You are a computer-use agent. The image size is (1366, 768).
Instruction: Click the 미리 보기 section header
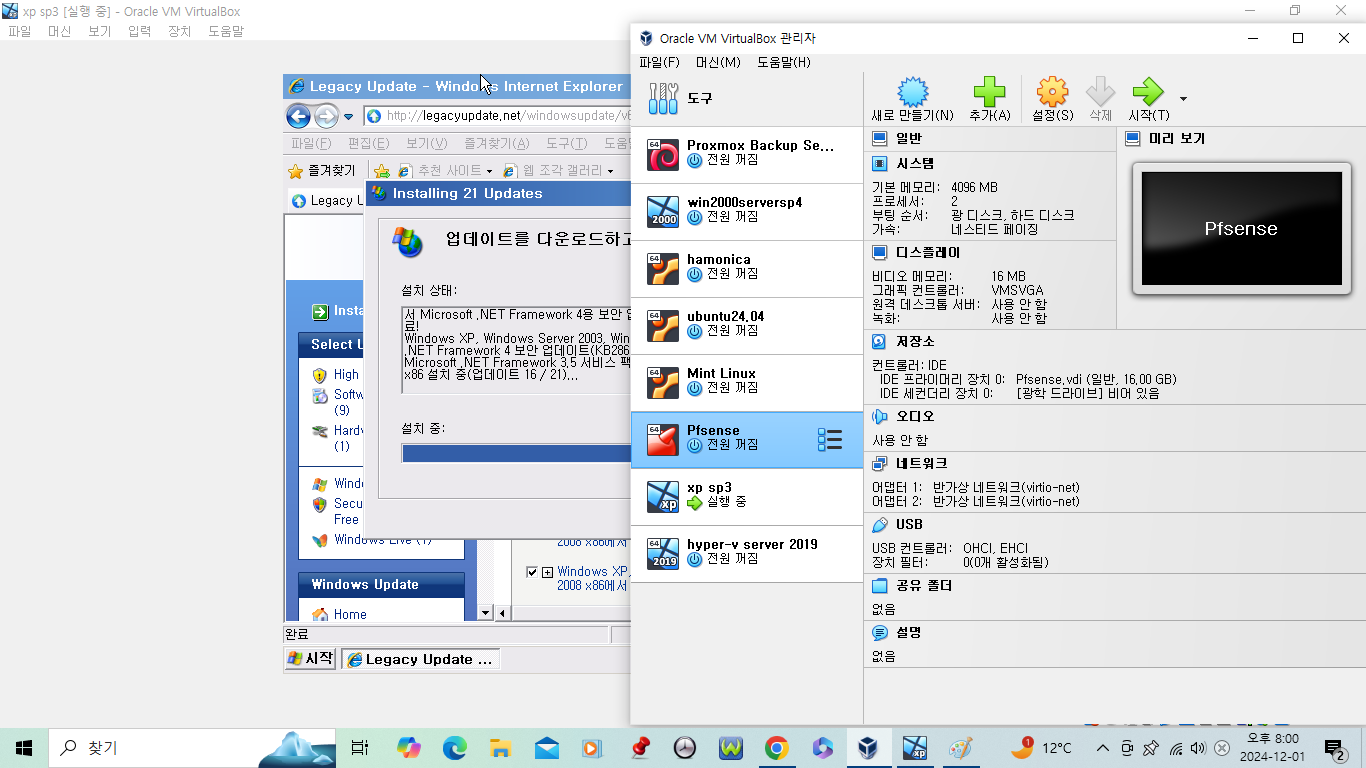[1176, 138]
